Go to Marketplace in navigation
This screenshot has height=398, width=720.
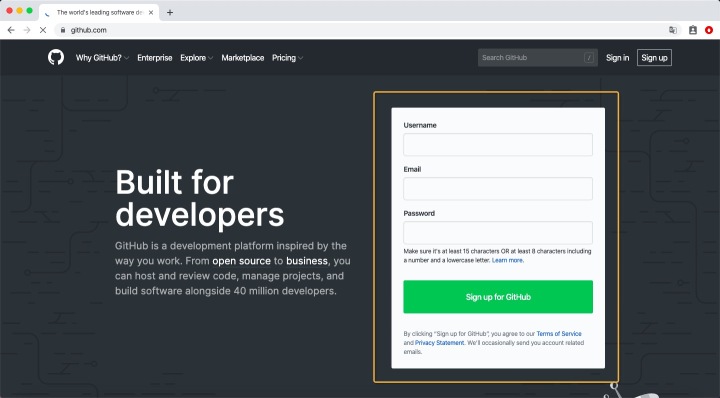coord(242,58)
